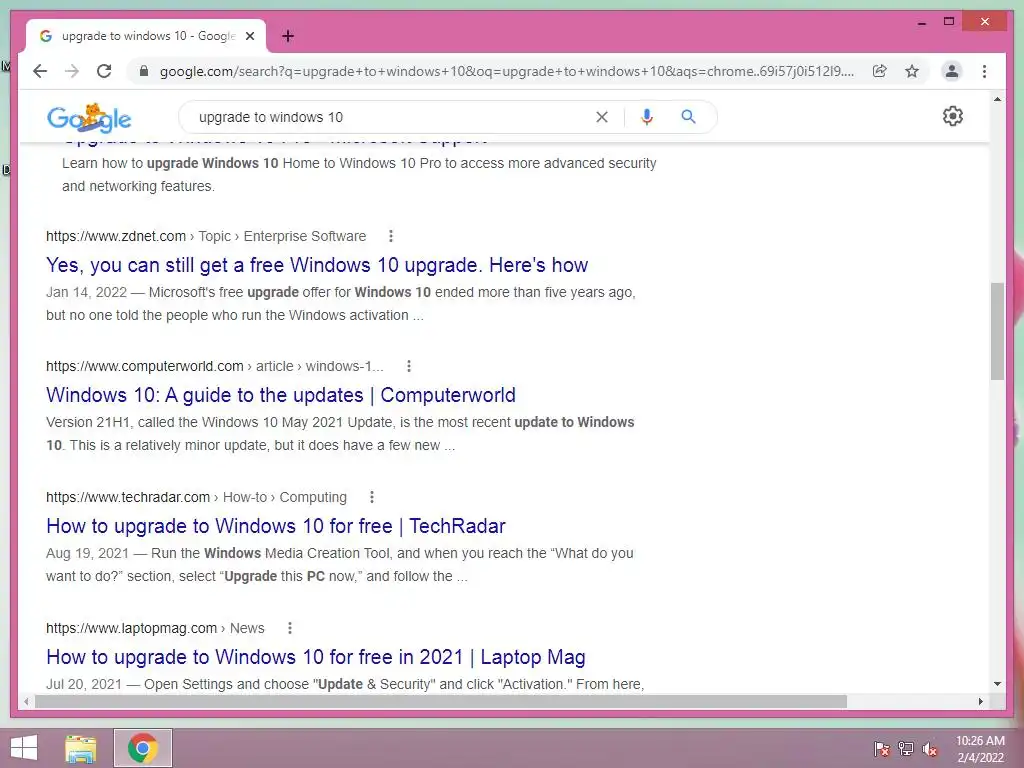Click the scroll down arrow
The image size is (1024, 768).
coord(997,684)
